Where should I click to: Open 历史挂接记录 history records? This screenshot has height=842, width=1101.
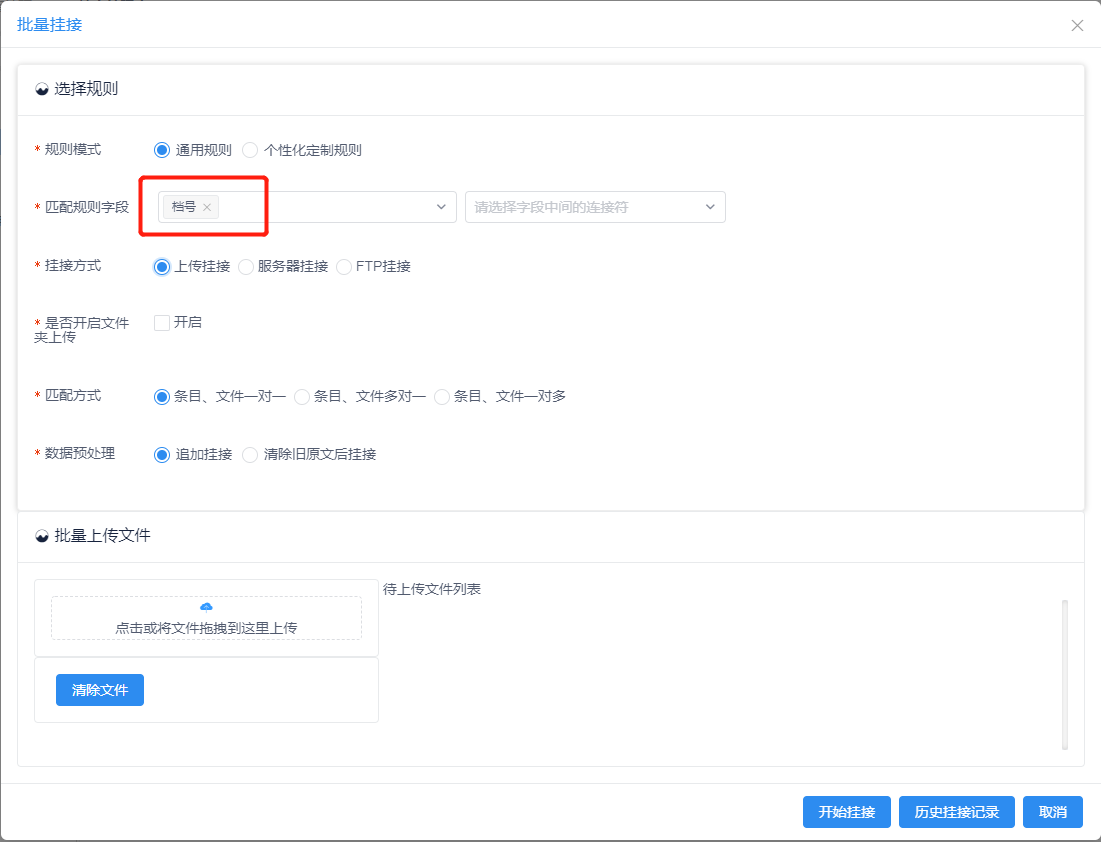pos(956,812)
